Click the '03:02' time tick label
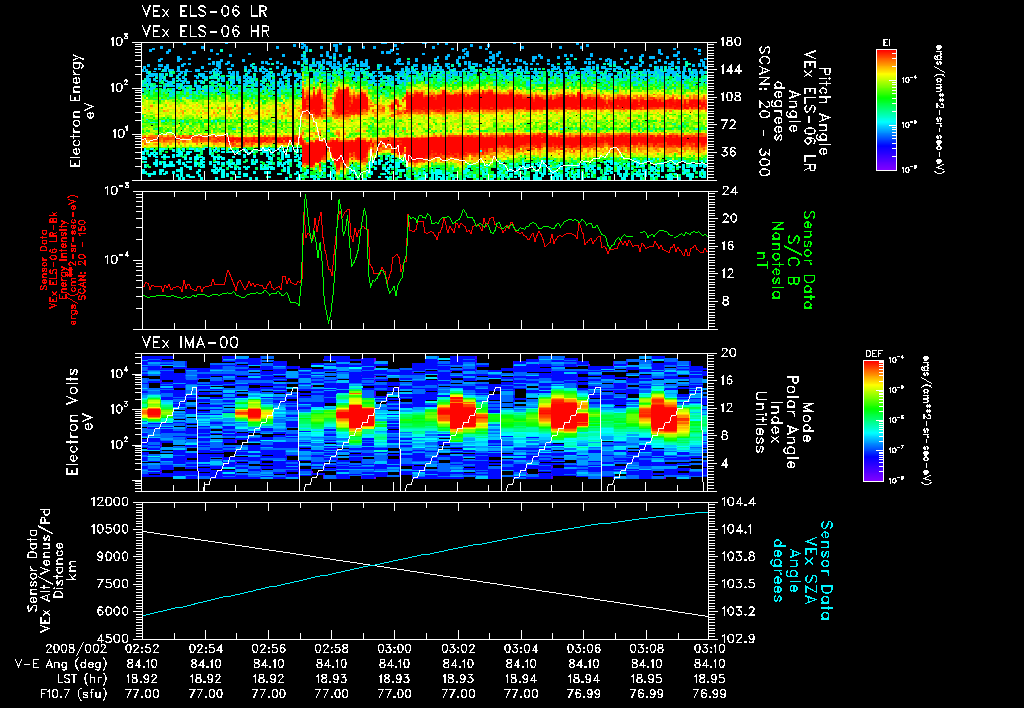The width and height of the screenshot is (1024, 708). point(458,649)
